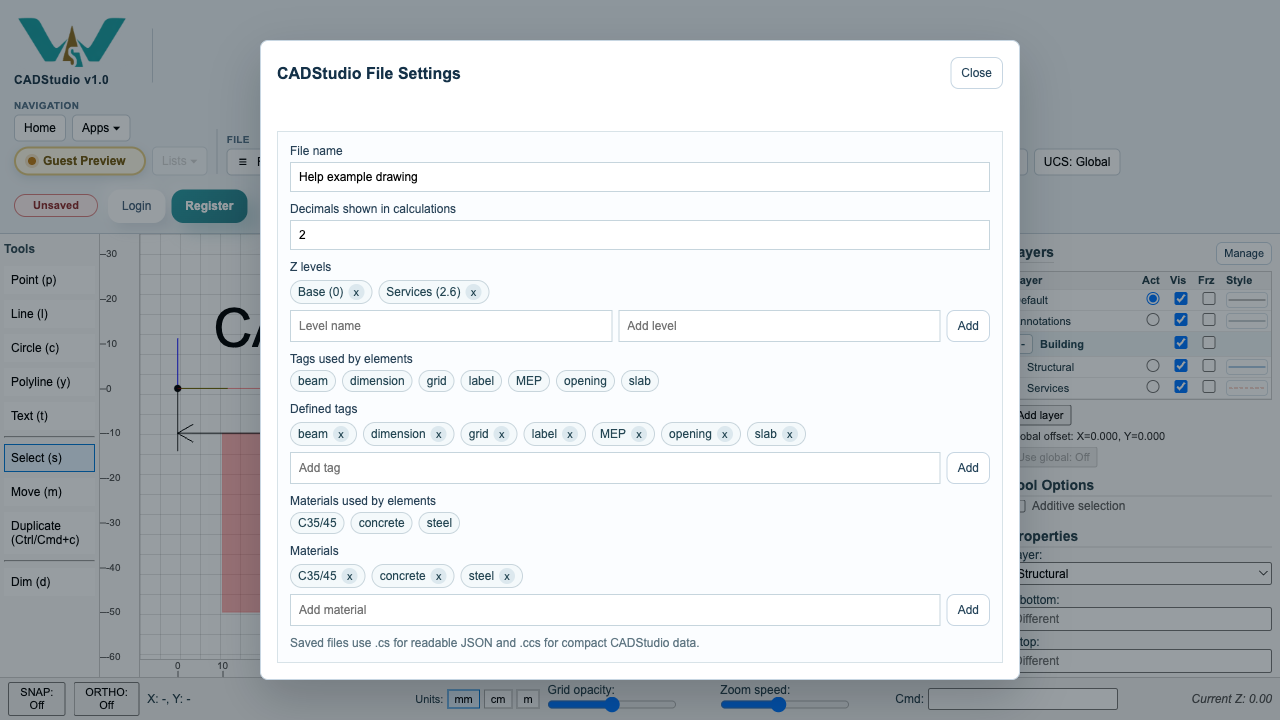Viewport: 1280px width, 720px height.
Task: Delete the grid defined tag
Action: 501,434
